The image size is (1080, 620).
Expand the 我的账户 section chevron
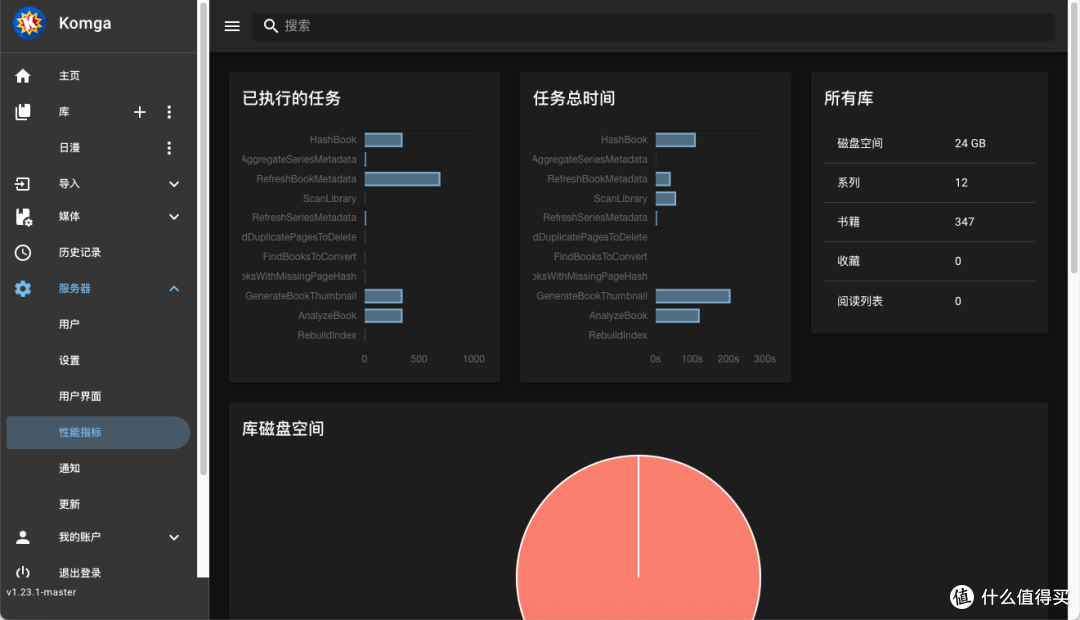pos(174,537)
